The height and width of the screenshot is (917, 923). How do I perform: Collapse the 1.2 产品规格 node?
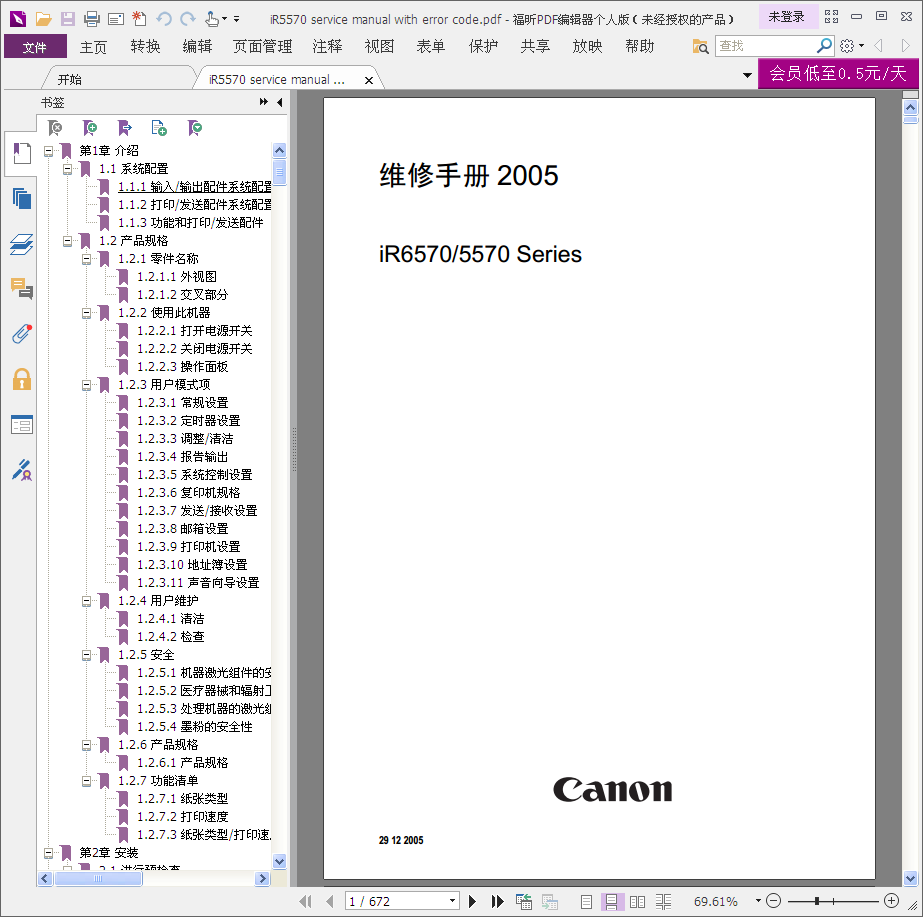[x=68, y=241]
